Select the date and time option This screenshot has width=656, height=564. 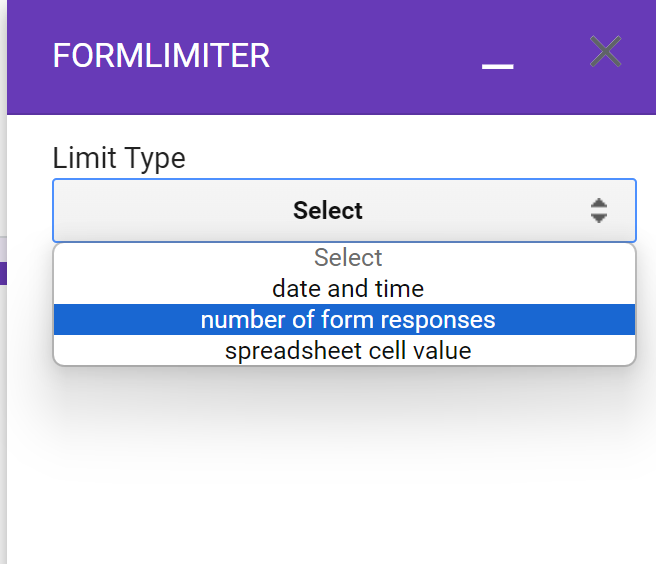[x=348, y=289]
